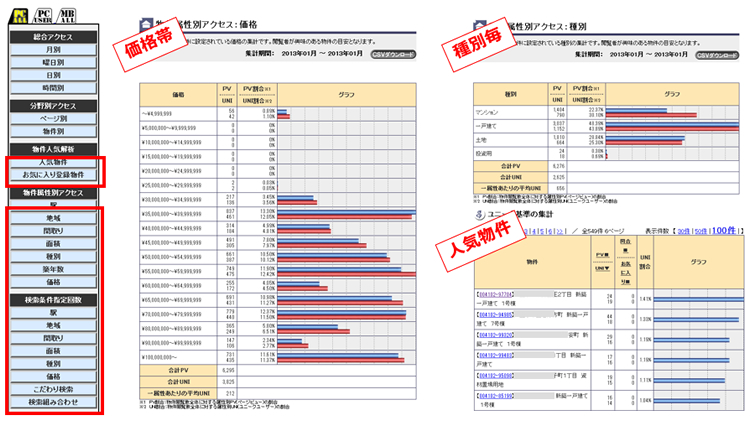Jump to last page with >> link
The width and height of the screenshot is (750, 421).
pyautogui.click(x=559, y=232)
